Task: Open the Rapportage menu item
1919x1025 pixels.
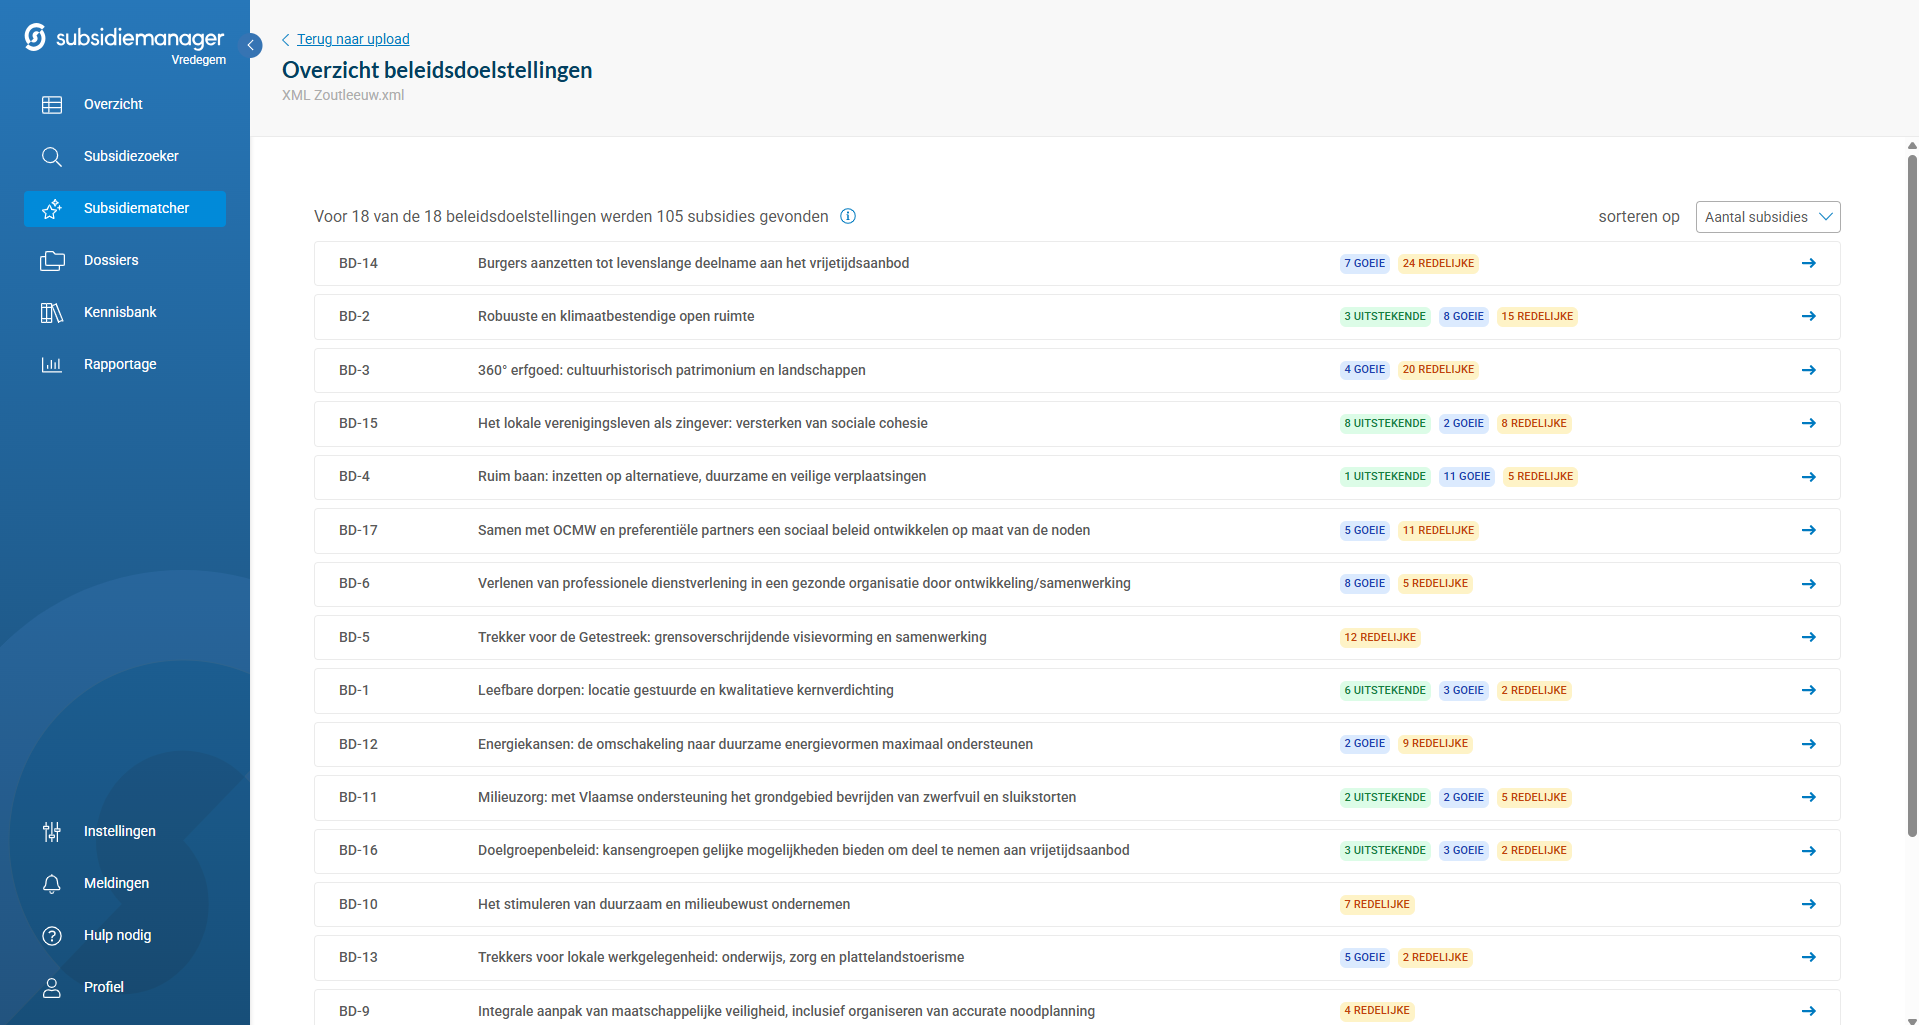Action: coord(120,364)
